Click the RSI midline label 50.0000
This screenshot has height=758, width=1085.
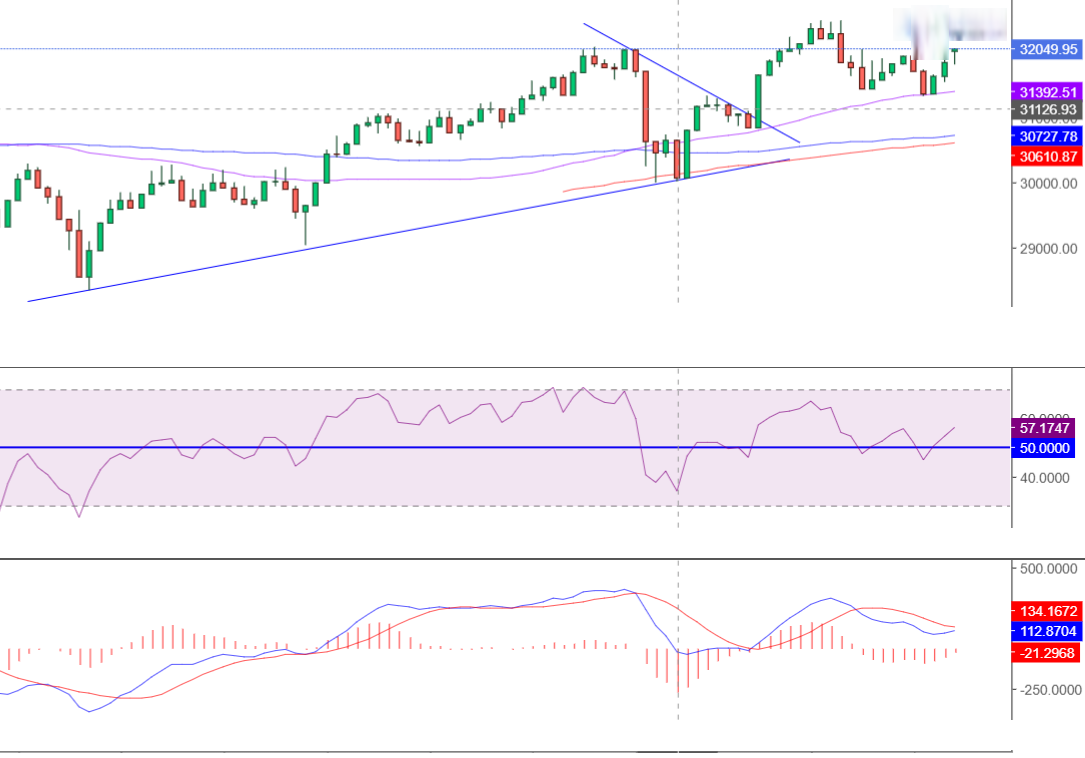tap(1043, 448)
